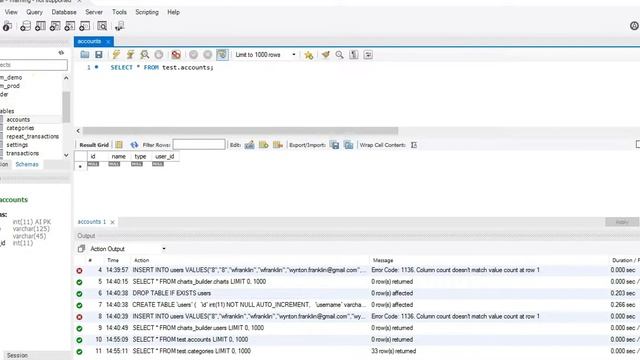Import records from external file icon

click(349, 145)
